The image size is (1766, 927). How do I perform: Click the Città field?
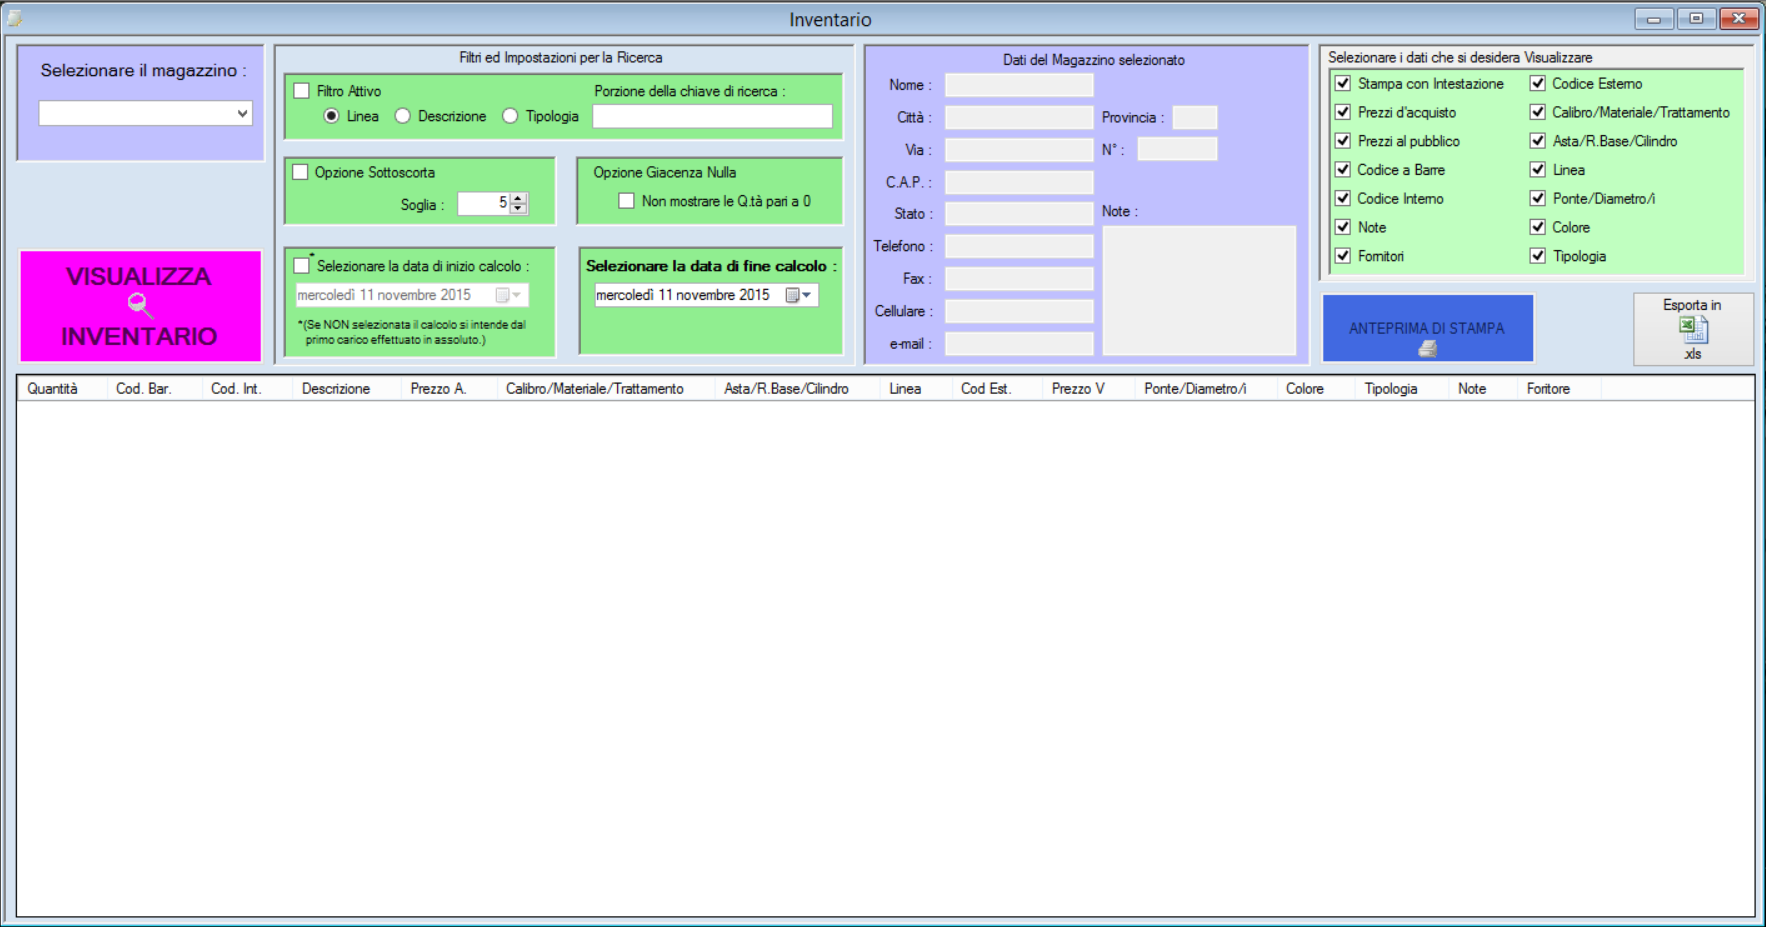coord(1019,117)
